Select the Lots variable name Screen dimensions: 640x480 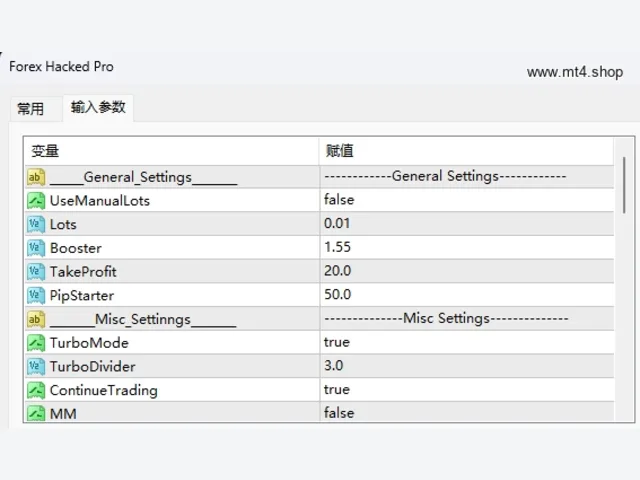pyautogui.click(x=63, y=224)
